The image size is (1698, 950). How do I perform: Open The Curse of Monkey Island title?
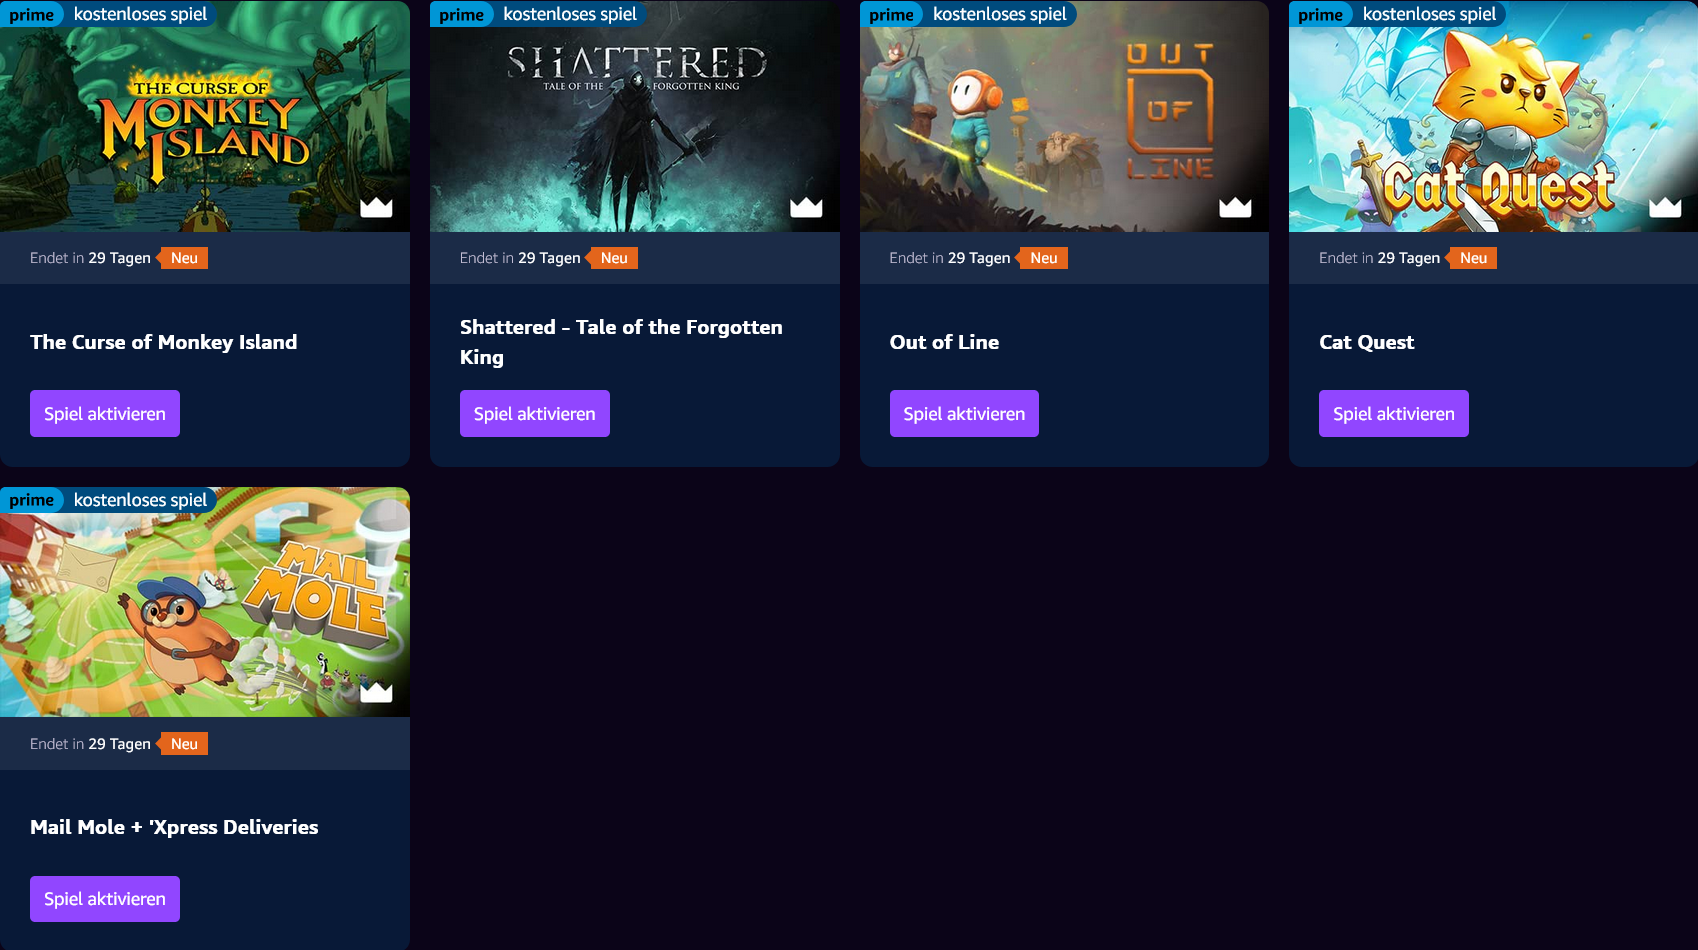click(164, 342)
